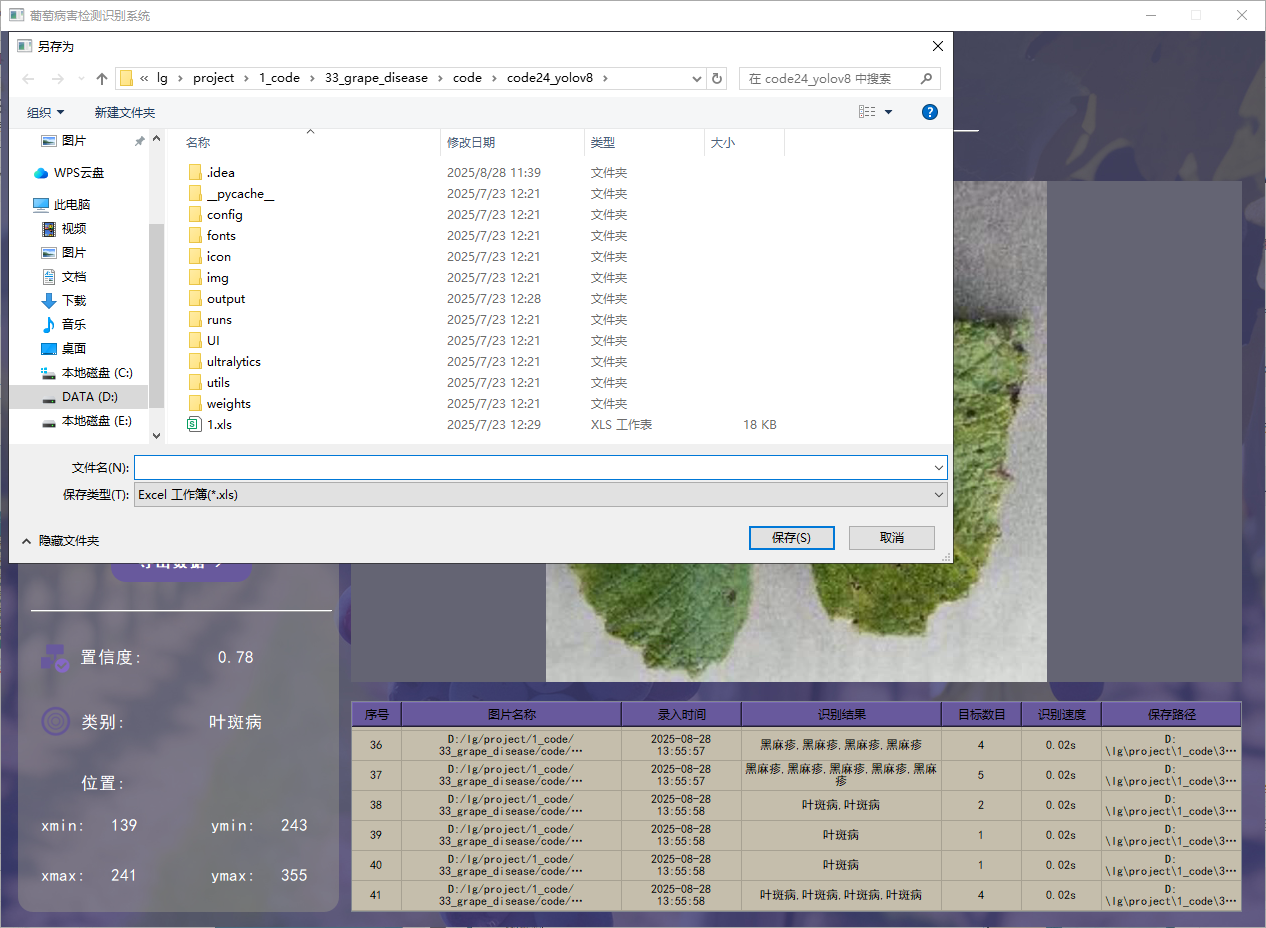Viewport: 1266px width, 928px height.
Task: Select the 1.xls file
Action: (210, 425)
